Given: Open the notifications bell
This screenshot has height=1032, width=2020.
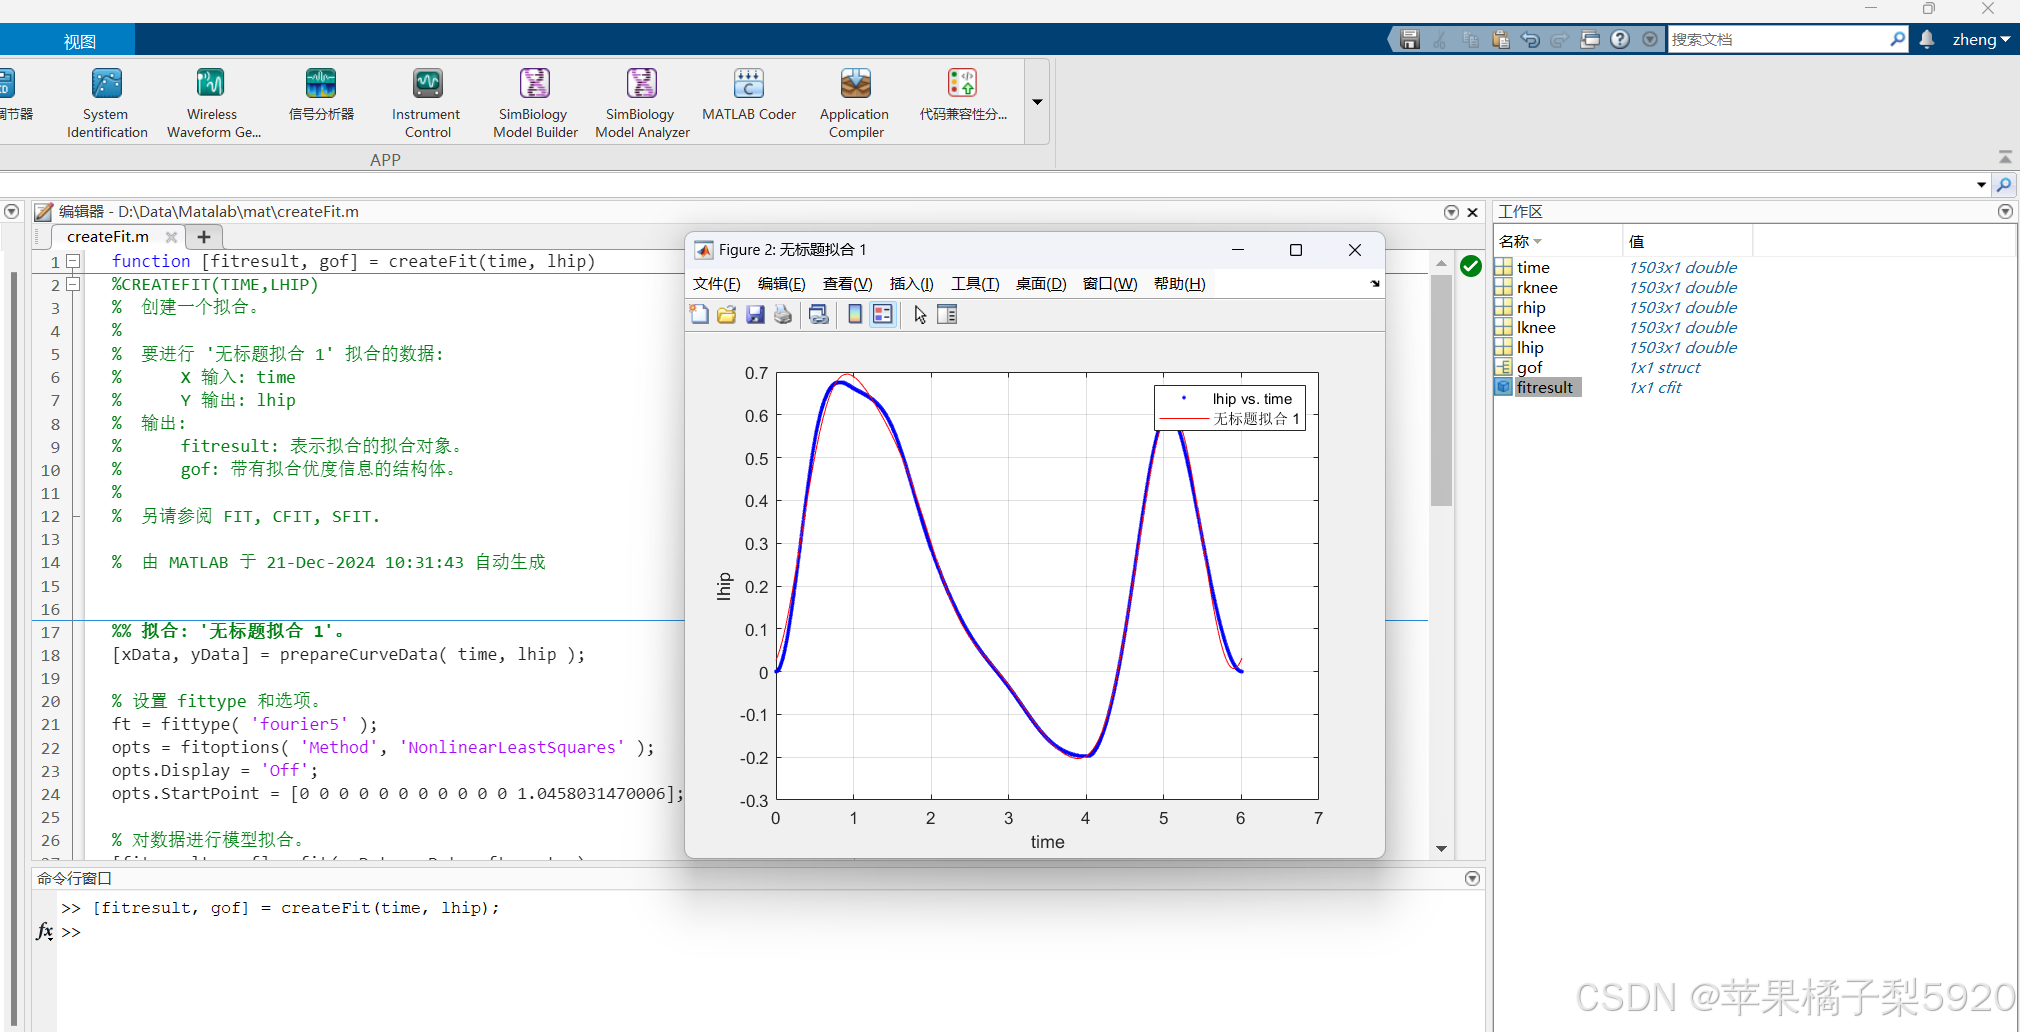Looking at the screenshot, I should pos(1927,40).
